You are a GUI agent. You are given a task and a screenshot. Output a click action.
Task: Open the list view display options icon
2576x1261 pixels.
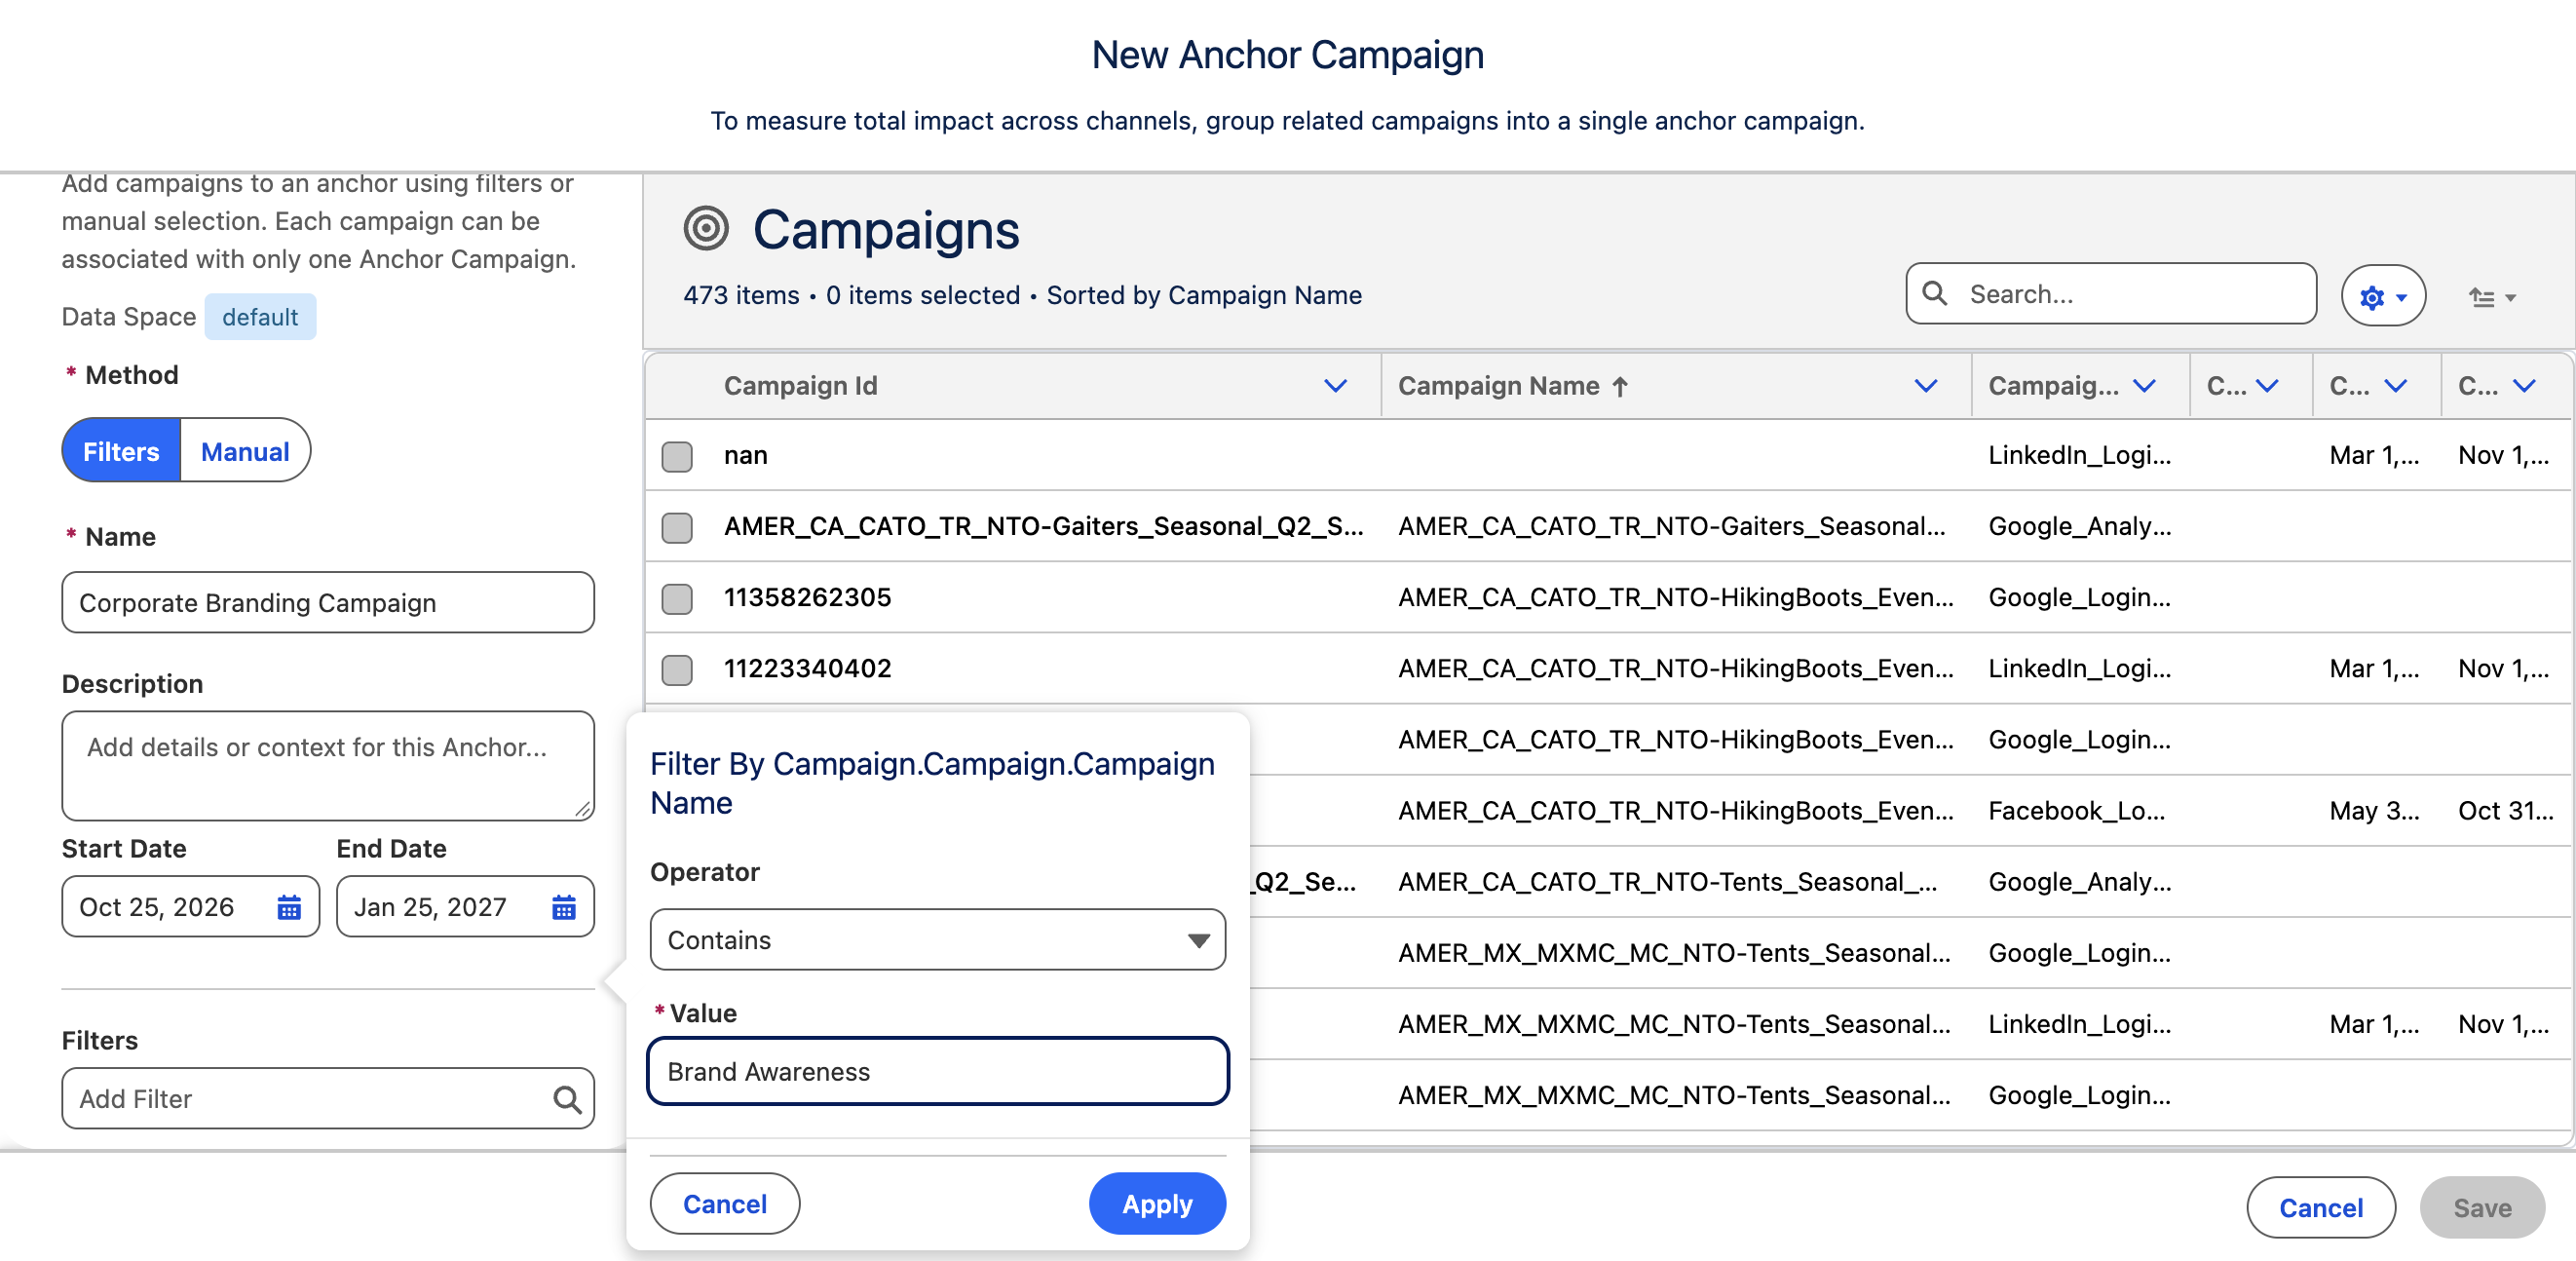[x=2491, y=297]
